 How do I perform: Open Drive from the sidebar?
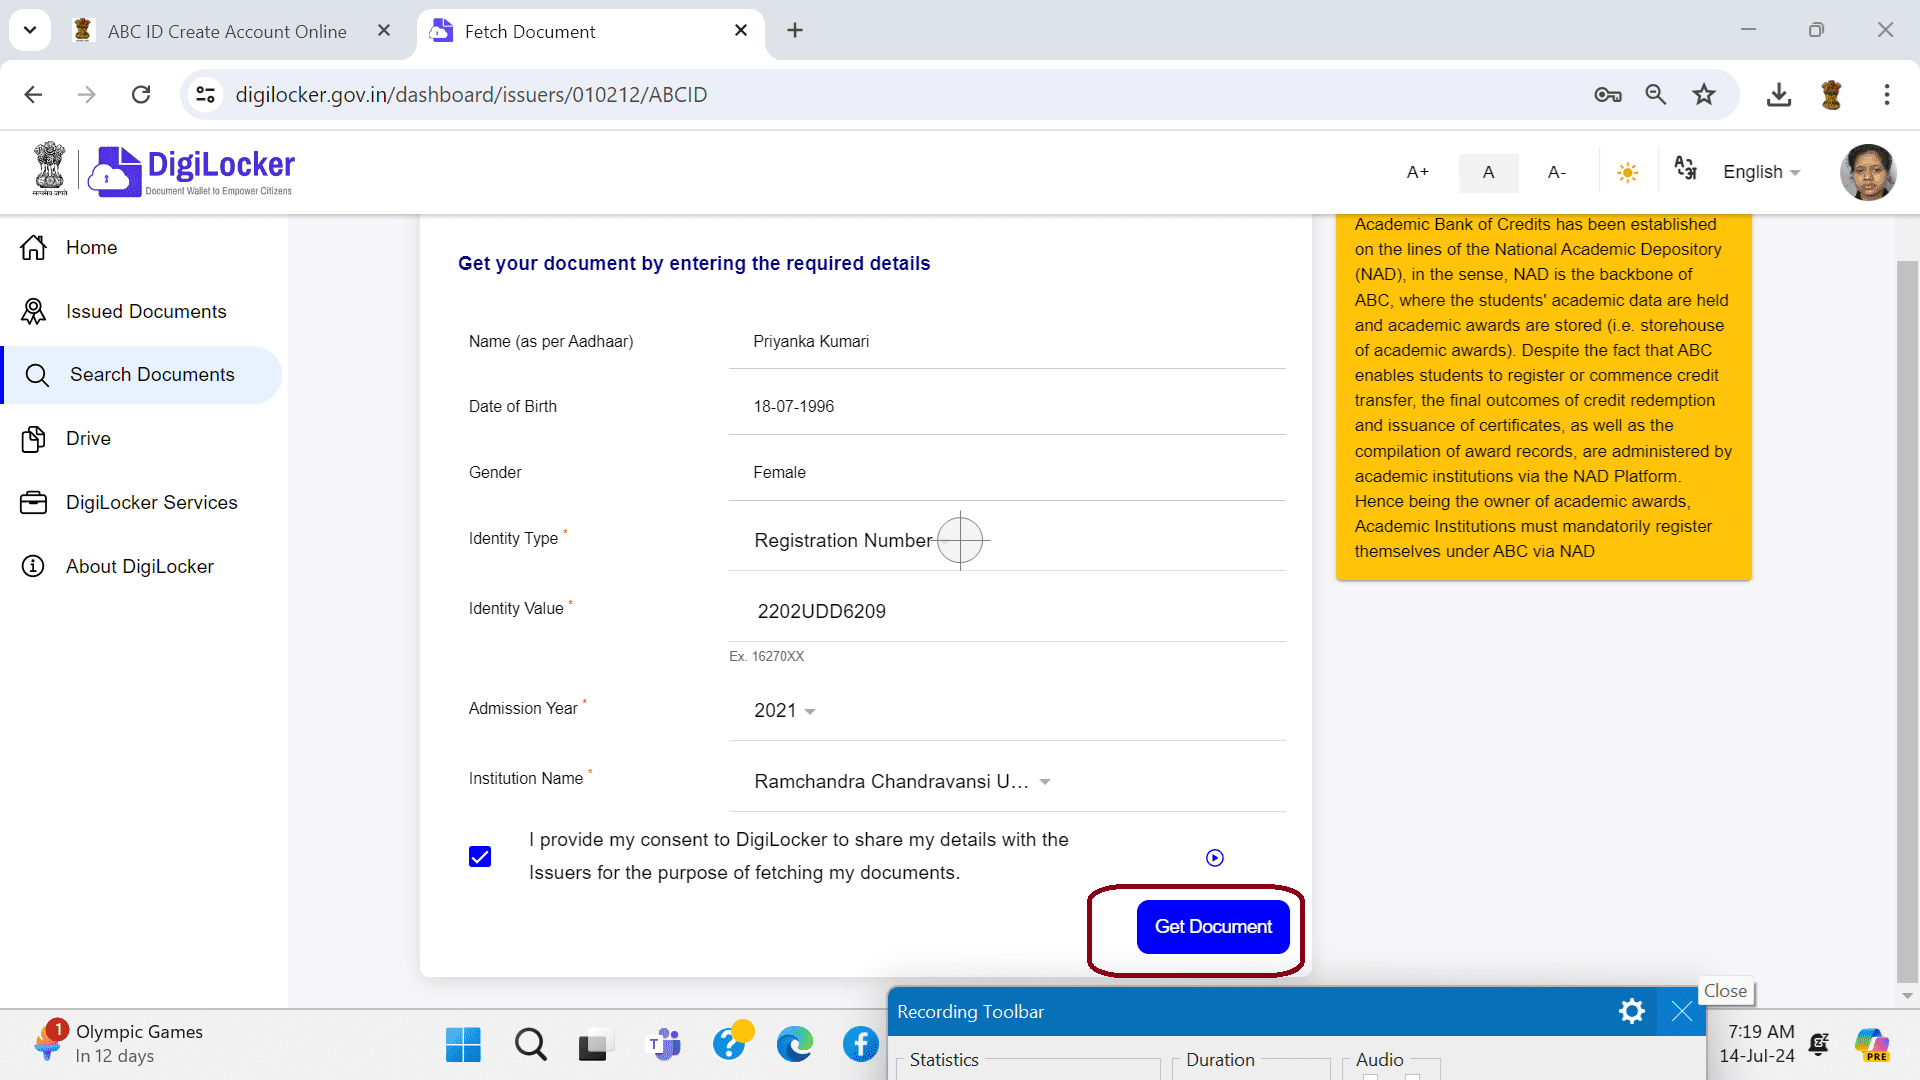66,439
